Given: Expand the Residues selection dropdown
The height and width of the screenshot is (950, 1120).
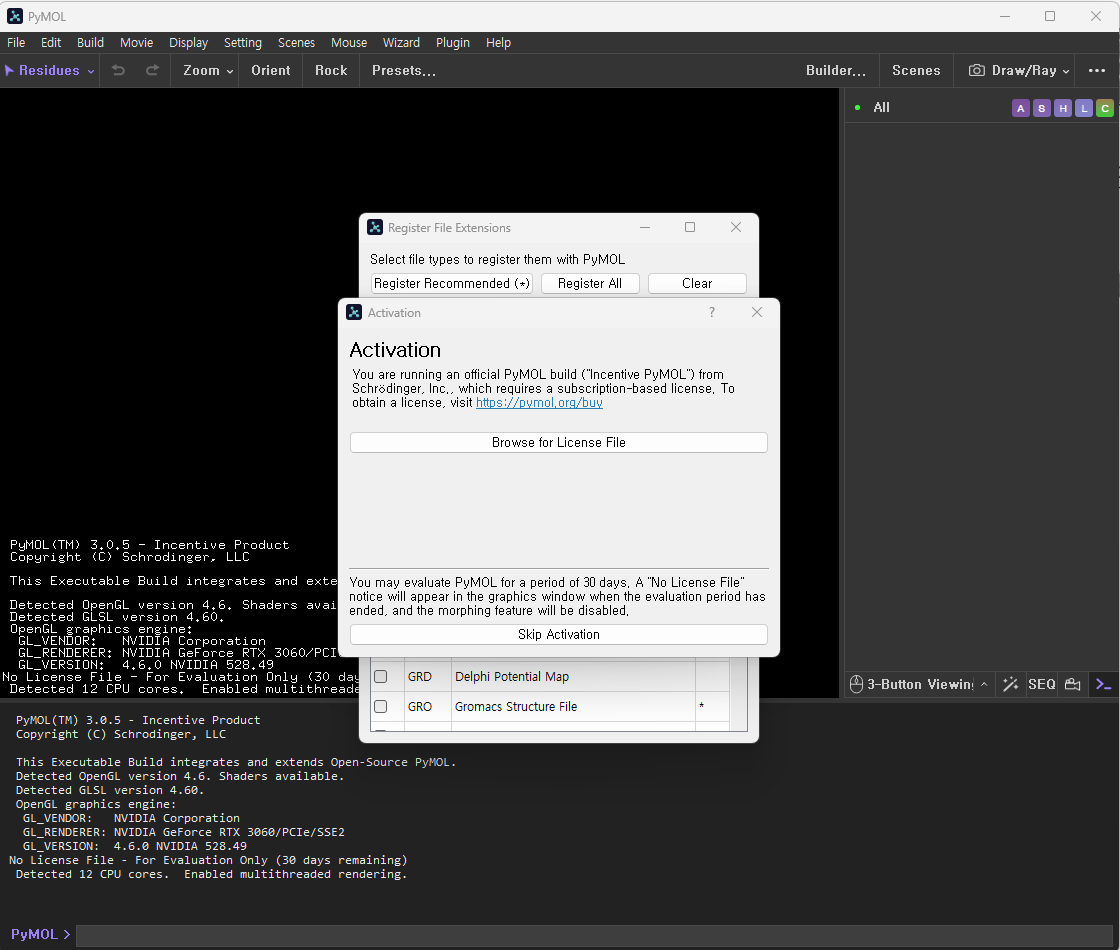Looking at the screenshot, I should 91,71.
